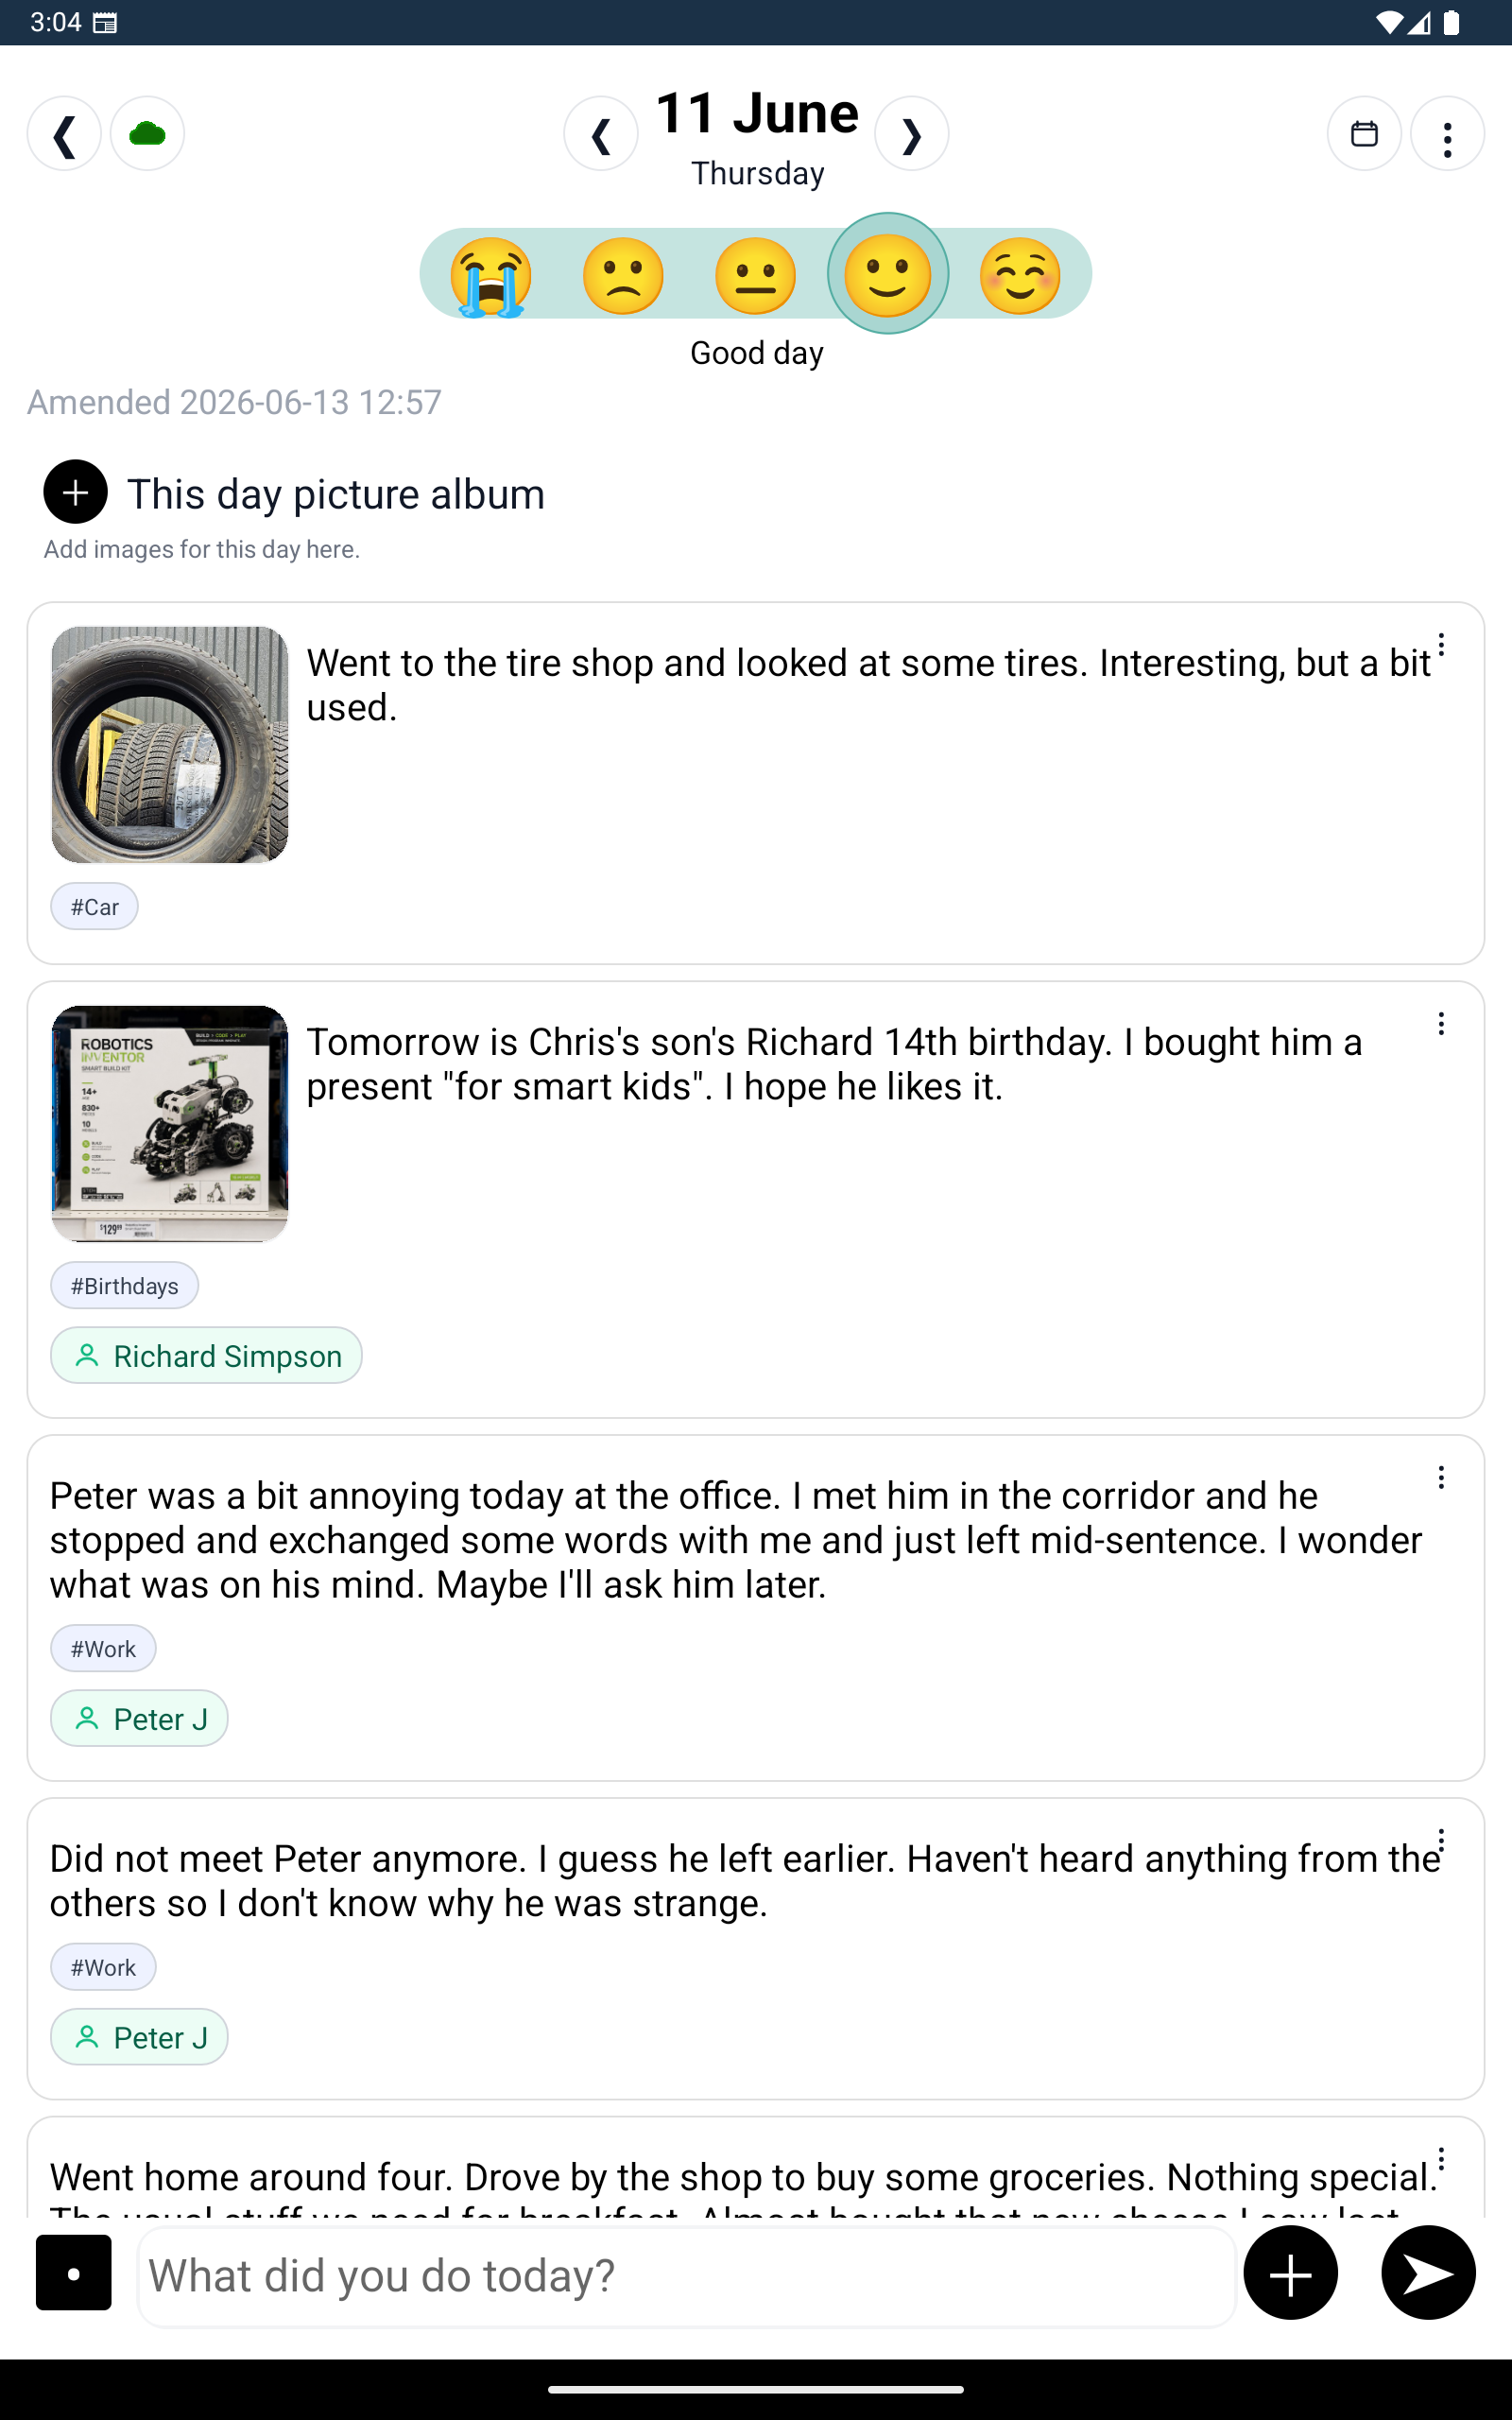Go back using the top-left arrow
The image size is (1512, 2420).
pos(64,133)
